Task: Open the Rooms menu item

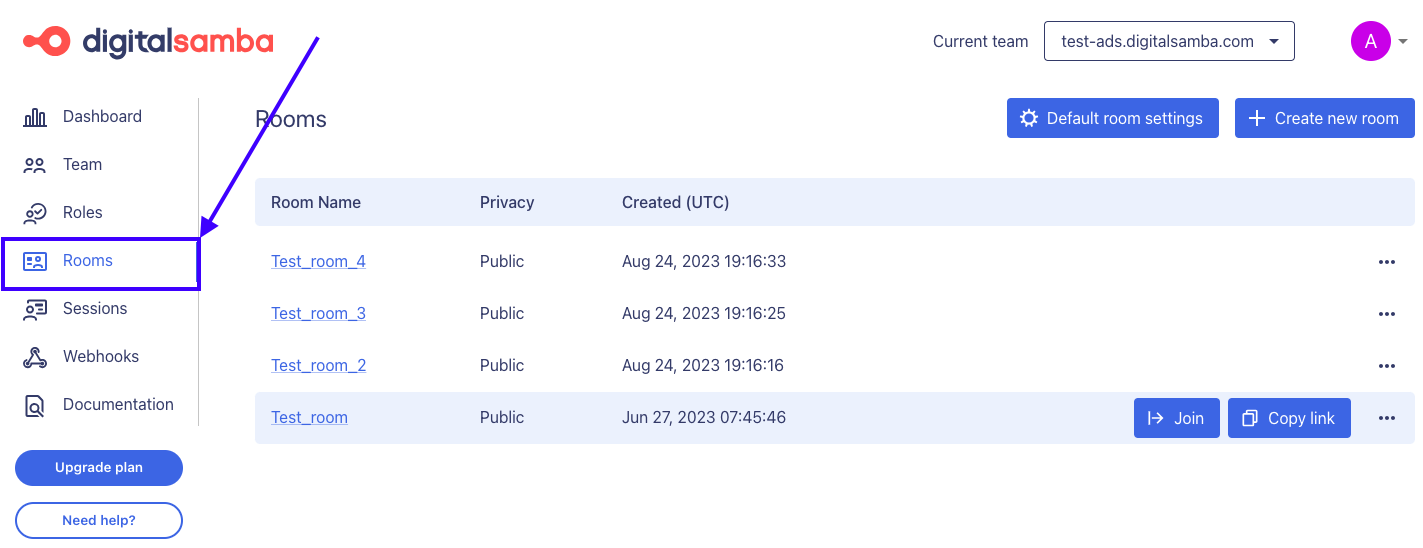Action: coord(88,261)
